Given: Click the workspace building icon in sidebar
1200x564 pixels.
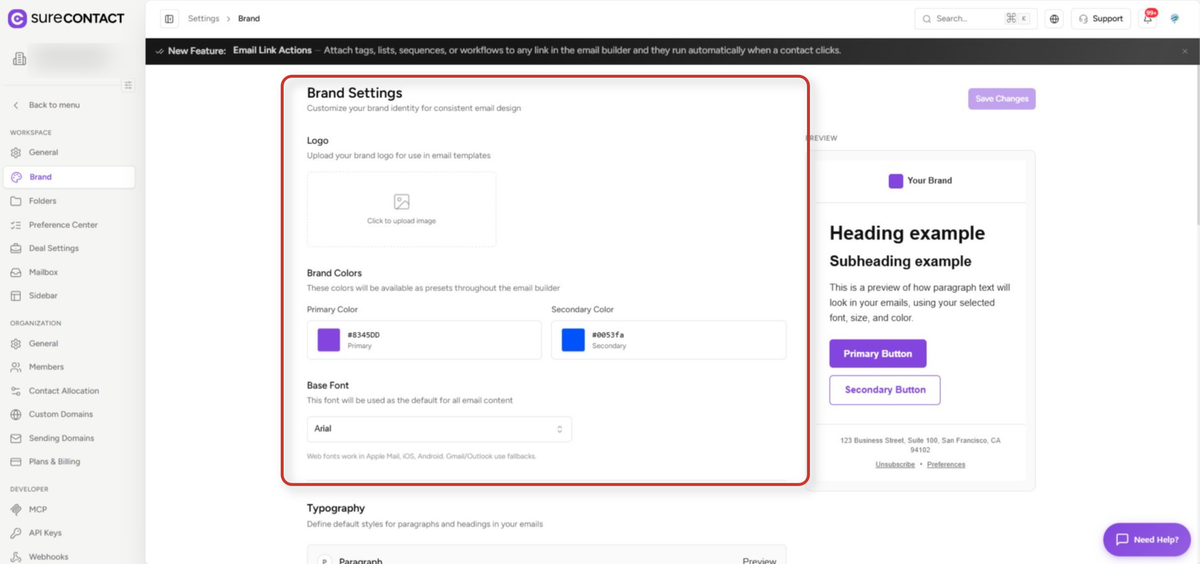Looking at the screenshot, I should click(x=19, y=60).
